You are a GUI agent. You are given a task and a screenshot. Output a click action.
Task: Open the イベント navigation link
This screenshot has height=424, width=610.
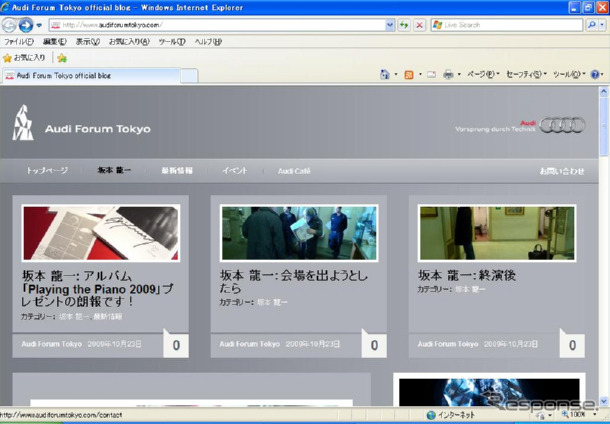click(x=235, y=170)
